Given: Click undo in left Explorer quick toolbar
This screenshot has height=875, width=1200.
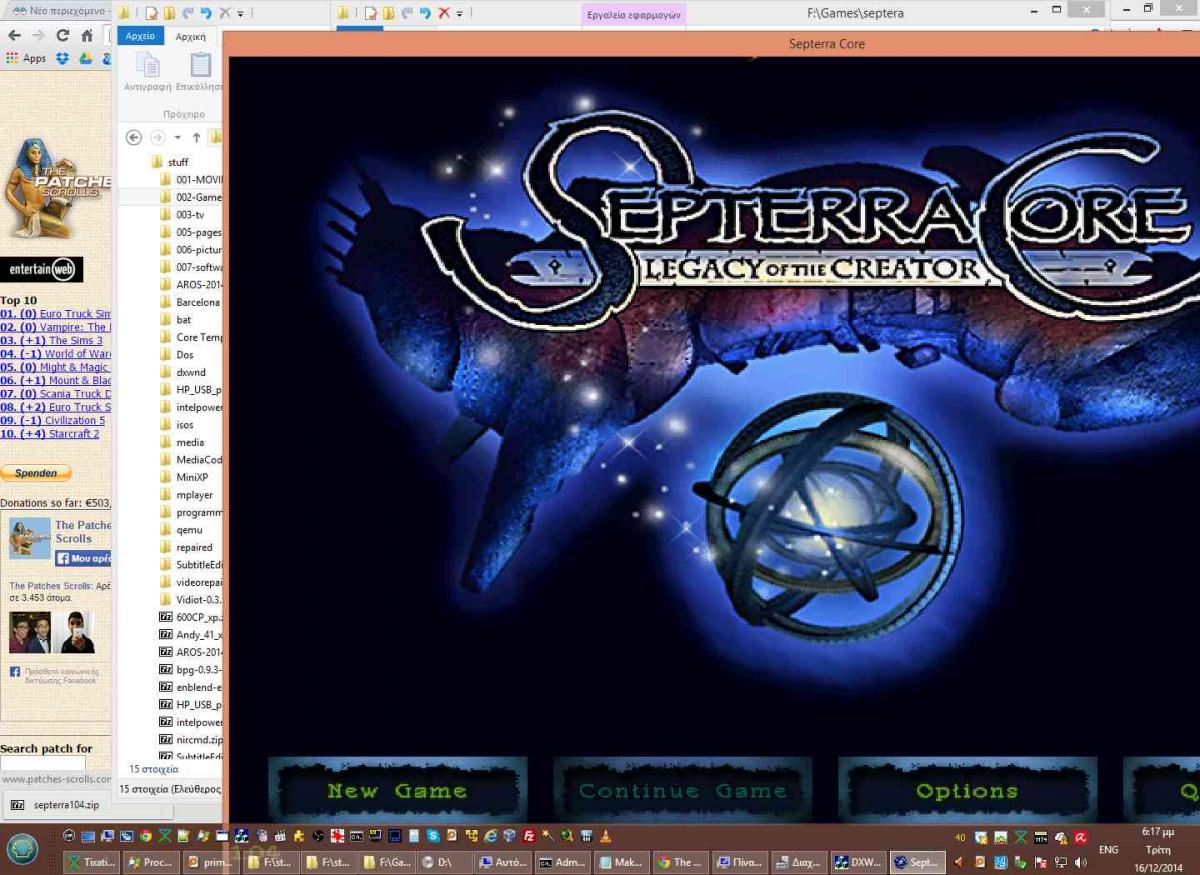Looking at the screenshot, I should [205, 13].
